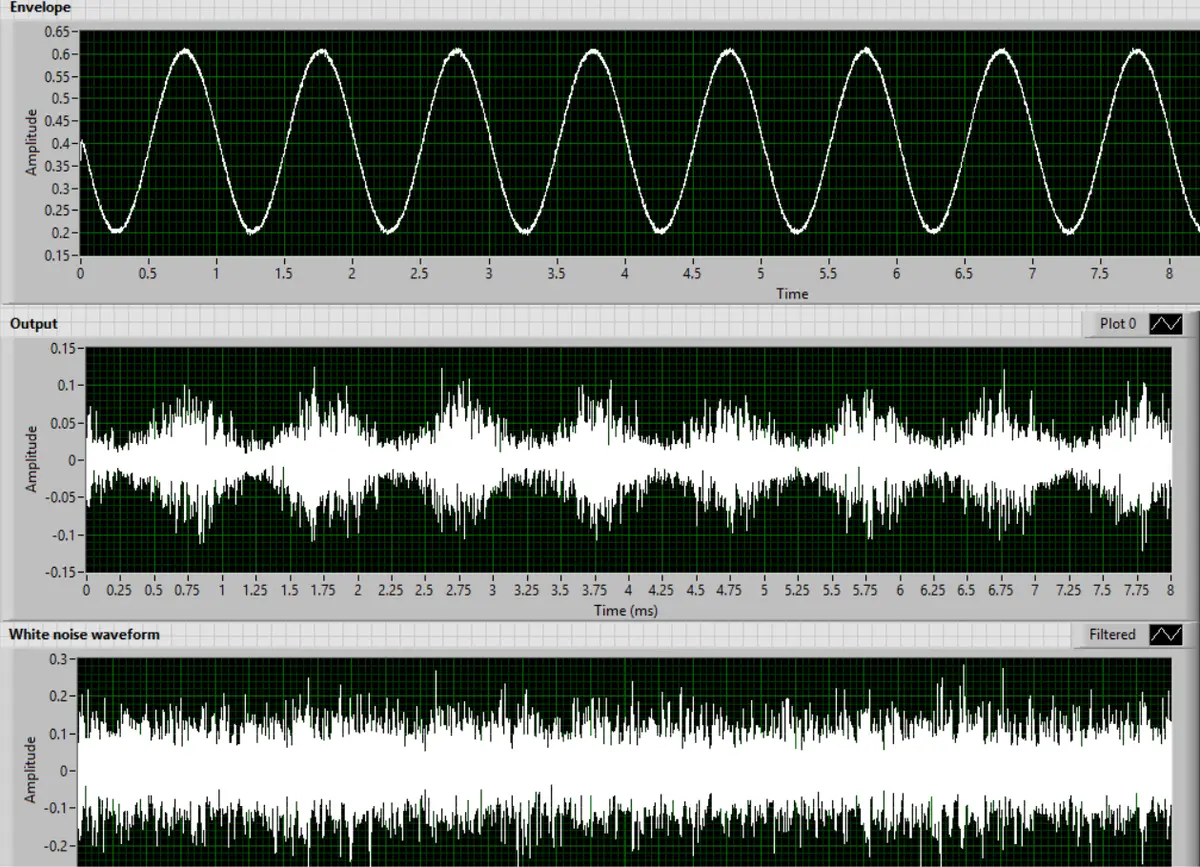Click the 1.25 tick on Output time axis

[x=256, y=590]
